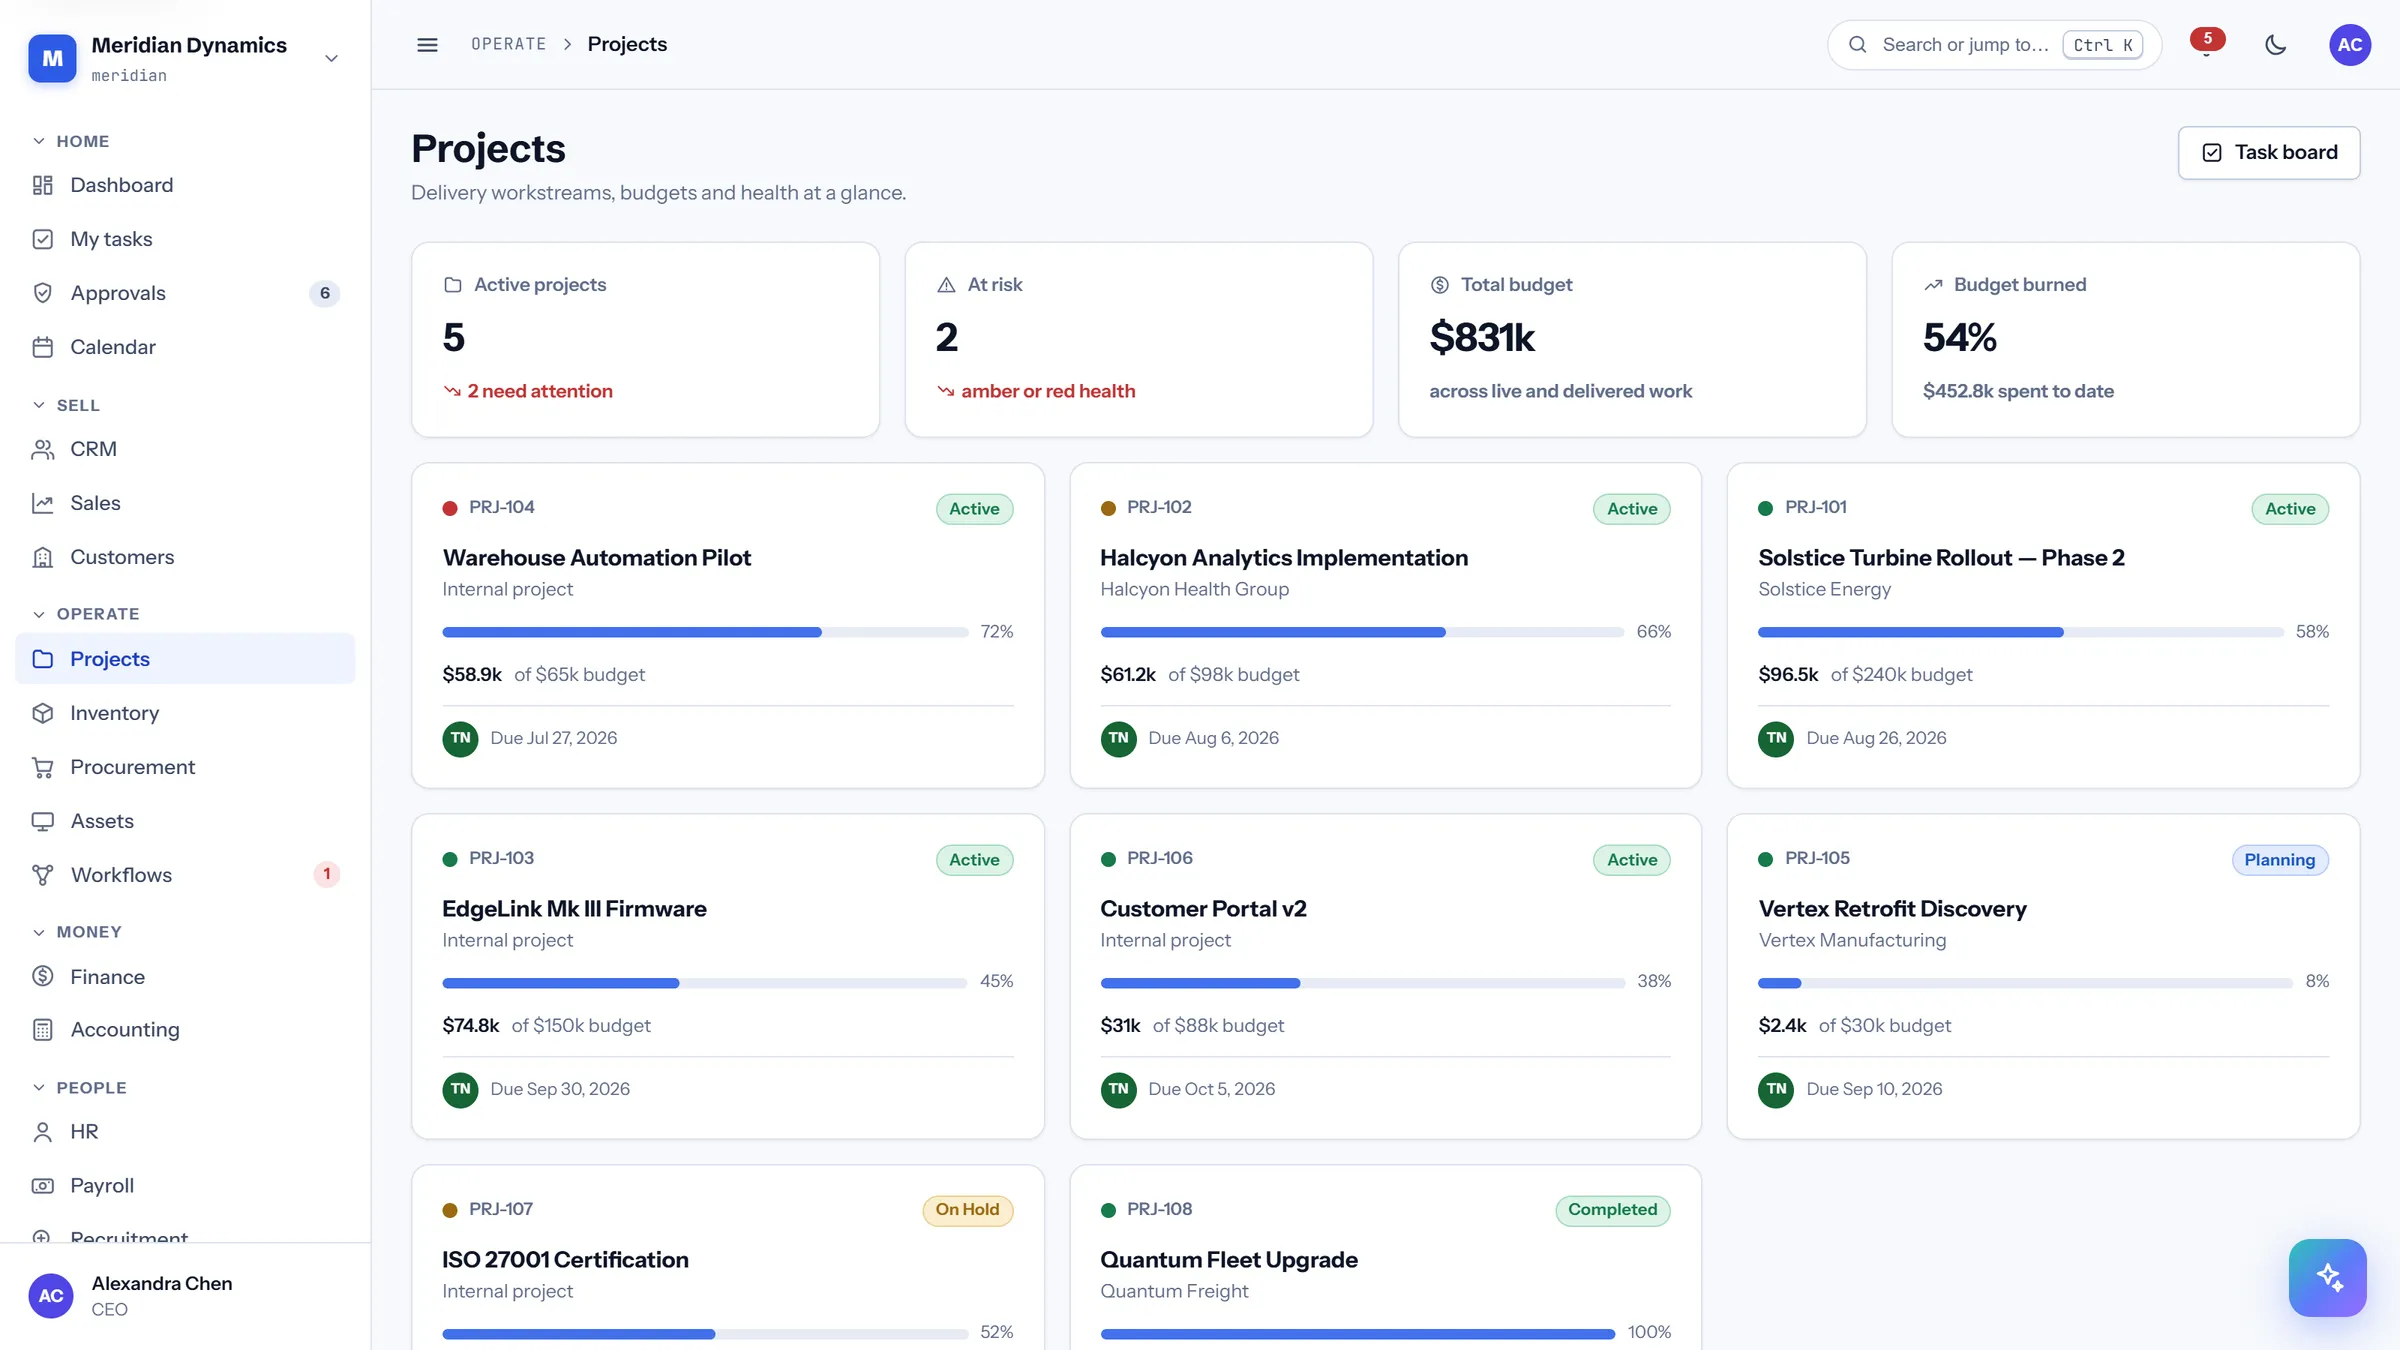Open the Sales chart icon

tap(42, 503)
